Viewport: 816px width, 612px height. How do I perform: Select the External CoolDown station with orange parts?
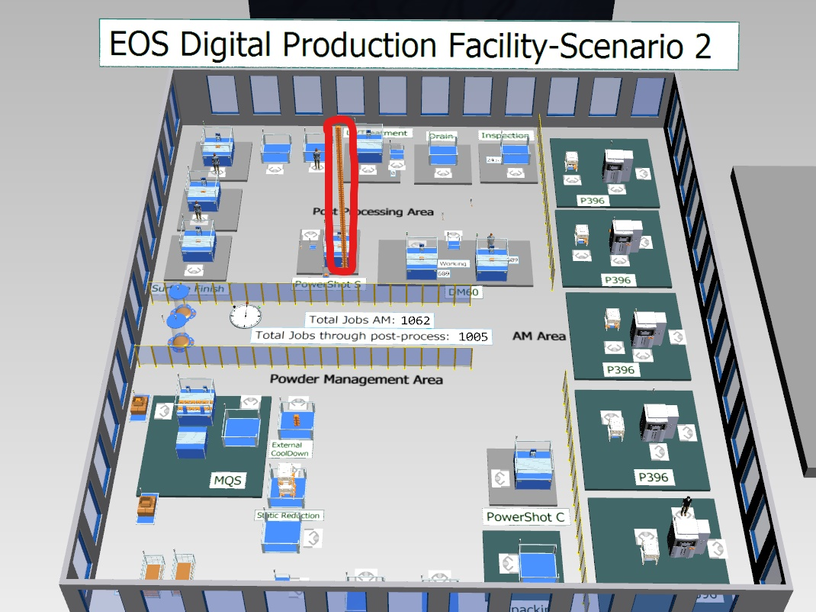(x=297, y=419)
